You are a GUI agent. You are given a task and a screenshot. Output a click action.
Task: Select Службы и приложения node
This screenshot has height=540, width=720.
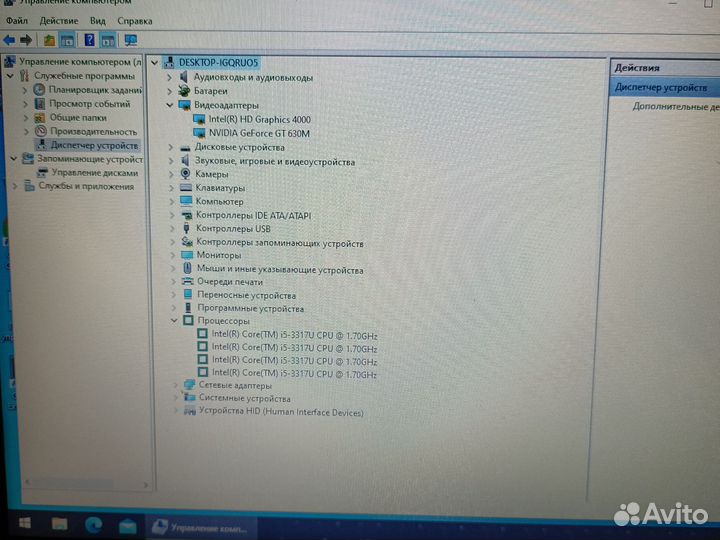point(86,186)
